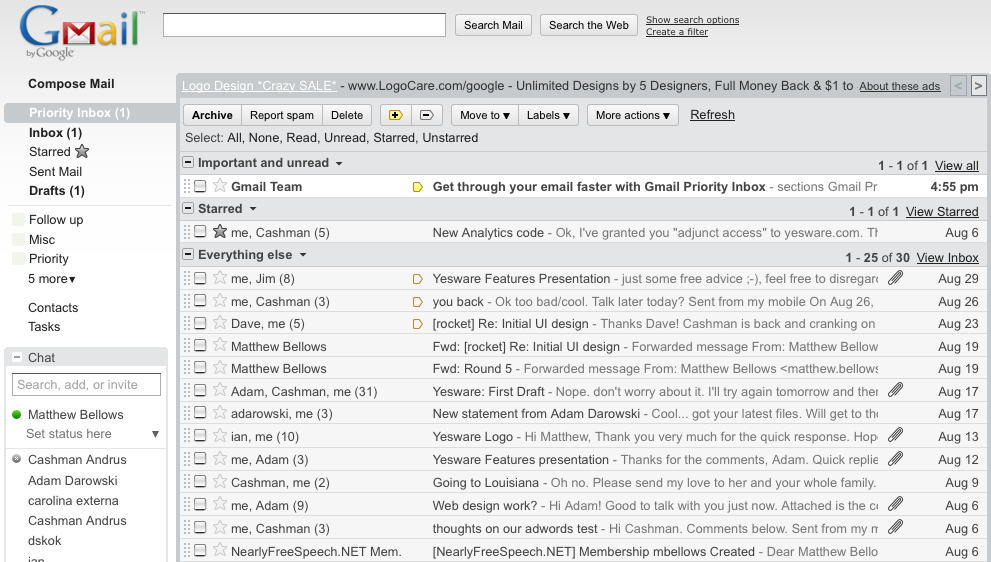
Task: Star the Dave, me email
Action: click(220, 322)
